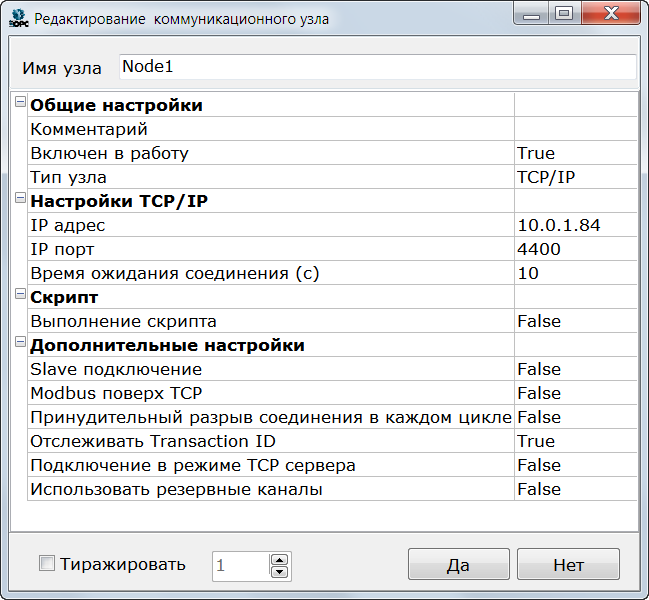Maximize the node editing window
The width and height of the screenshot is (649, 600).
click(564, 14)
